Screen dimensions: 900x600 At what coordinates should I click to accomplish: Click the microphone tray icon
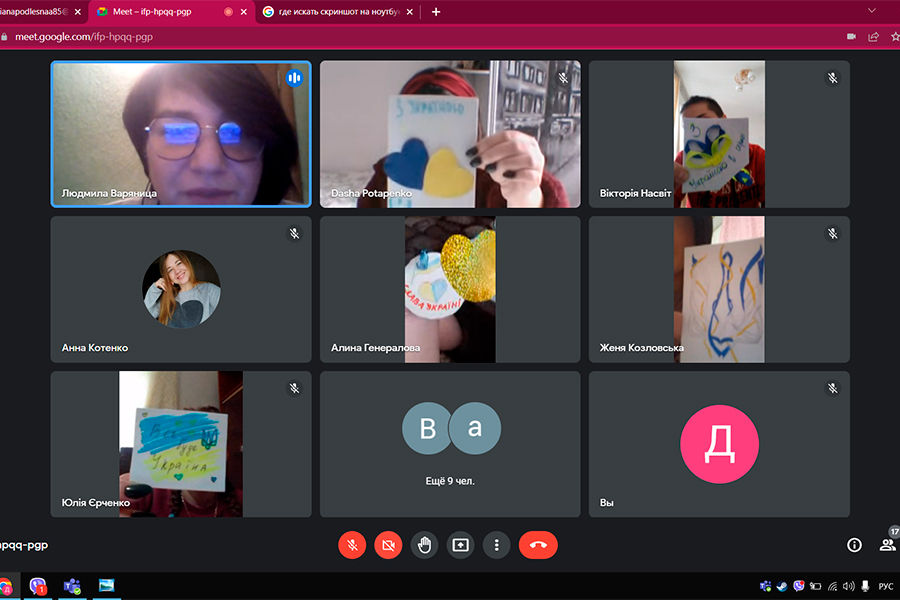coord(865,586)
